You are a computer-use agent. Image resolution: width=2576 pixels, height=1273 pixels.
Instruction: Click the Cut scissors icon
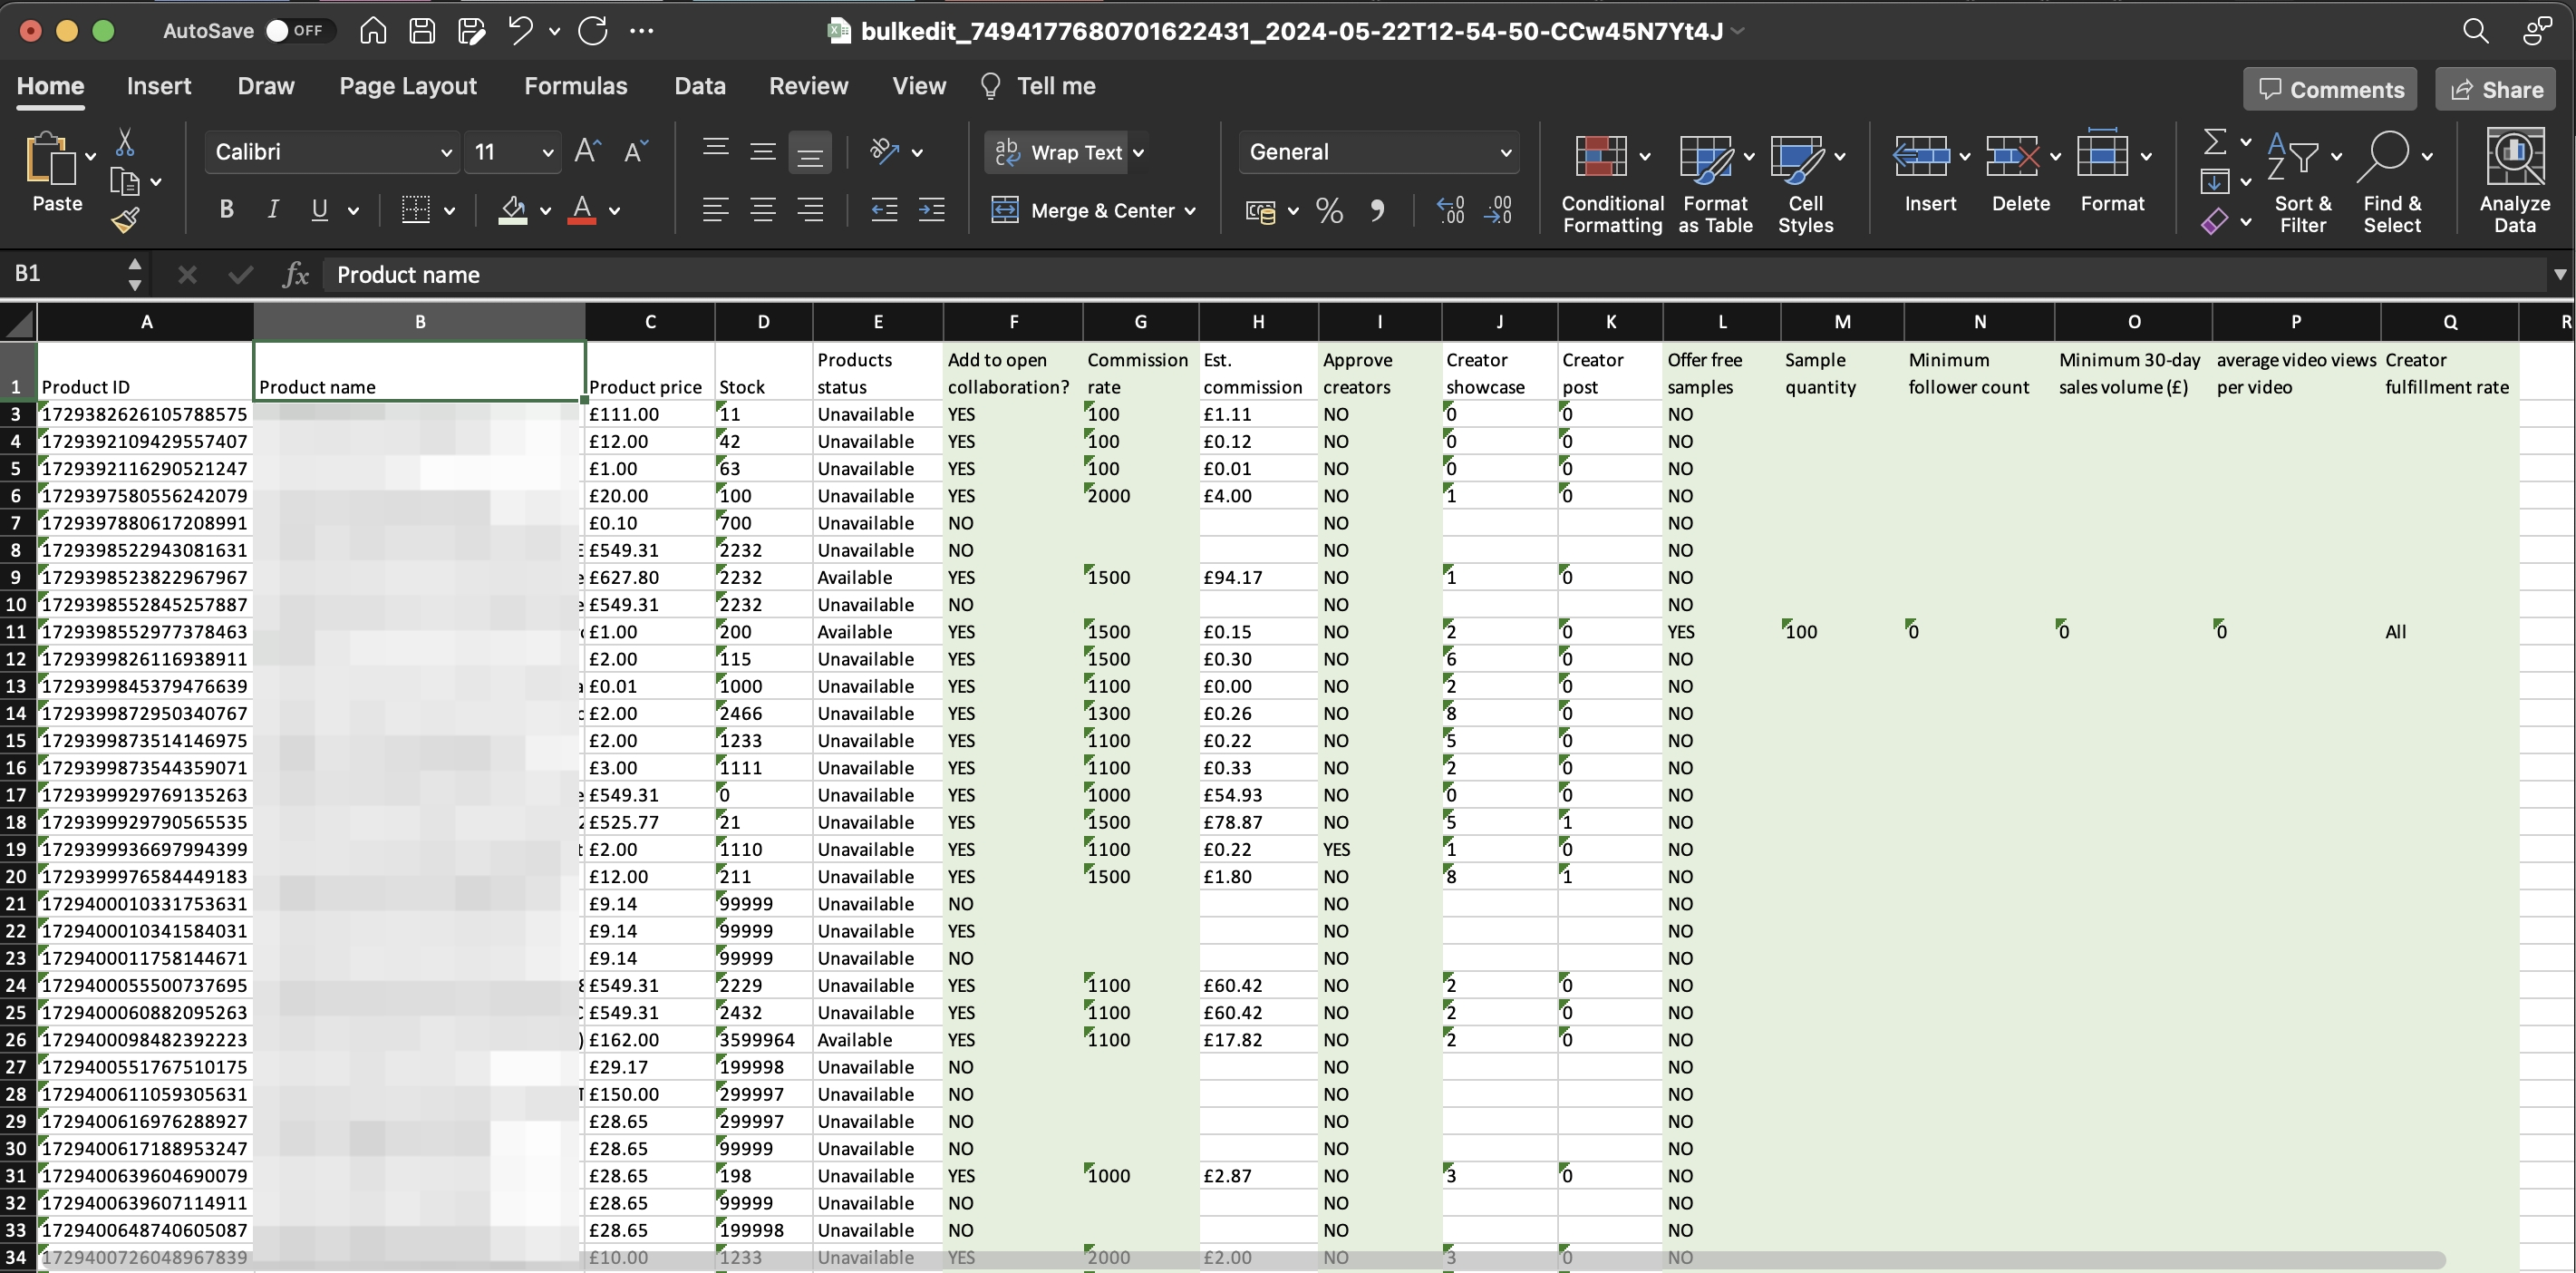[x=125, y=143]
